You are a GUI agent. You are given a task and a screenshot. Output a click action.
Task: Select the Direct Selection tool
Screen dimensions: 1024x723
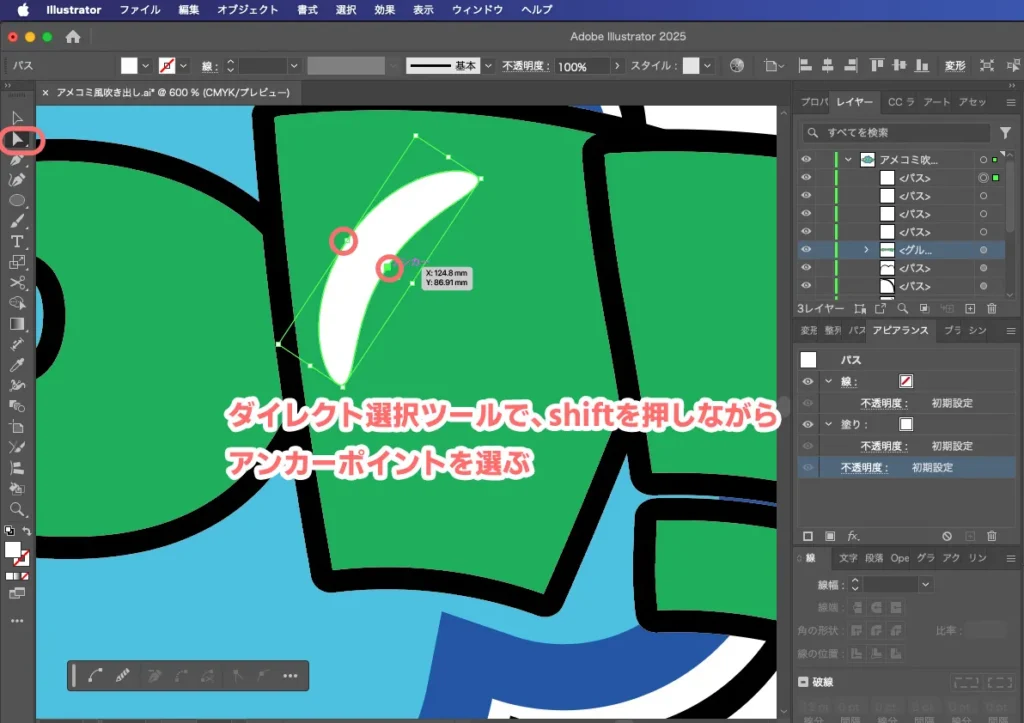[18, 137]
